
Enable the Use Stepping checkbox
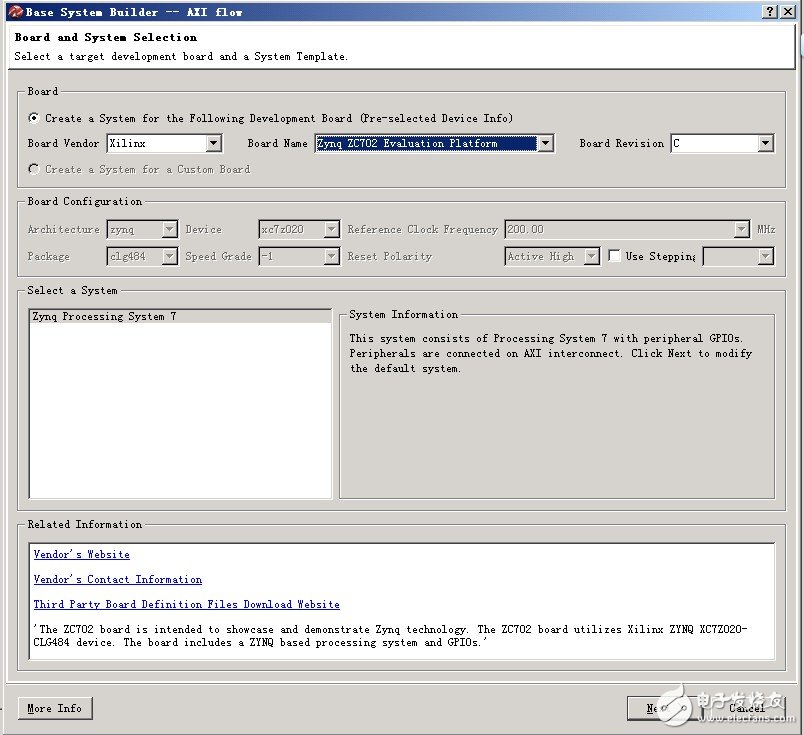click(614, 256)
